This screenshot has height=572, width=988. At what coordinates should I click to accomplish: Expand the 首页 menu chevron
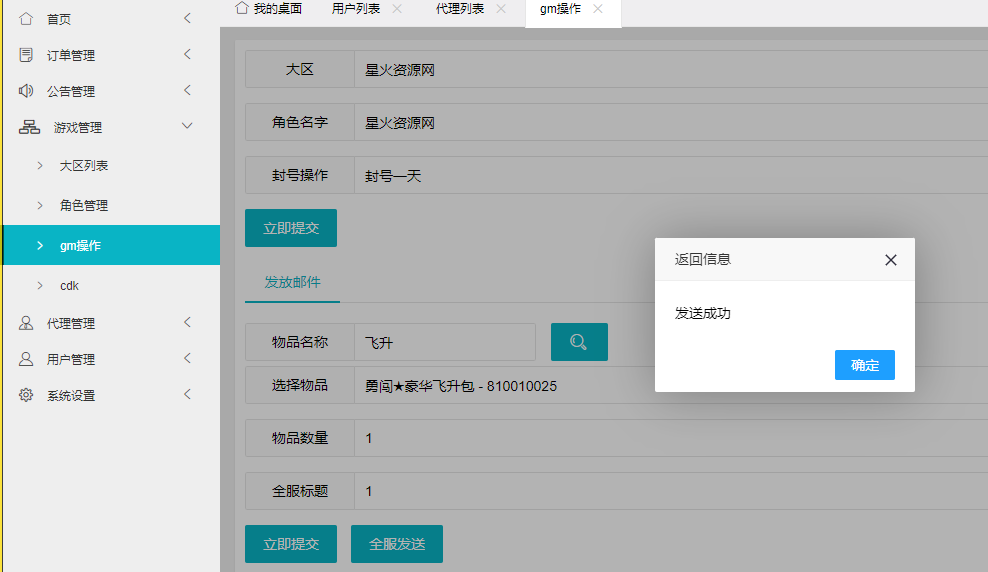pyautogui.click(x=187, y=18)
